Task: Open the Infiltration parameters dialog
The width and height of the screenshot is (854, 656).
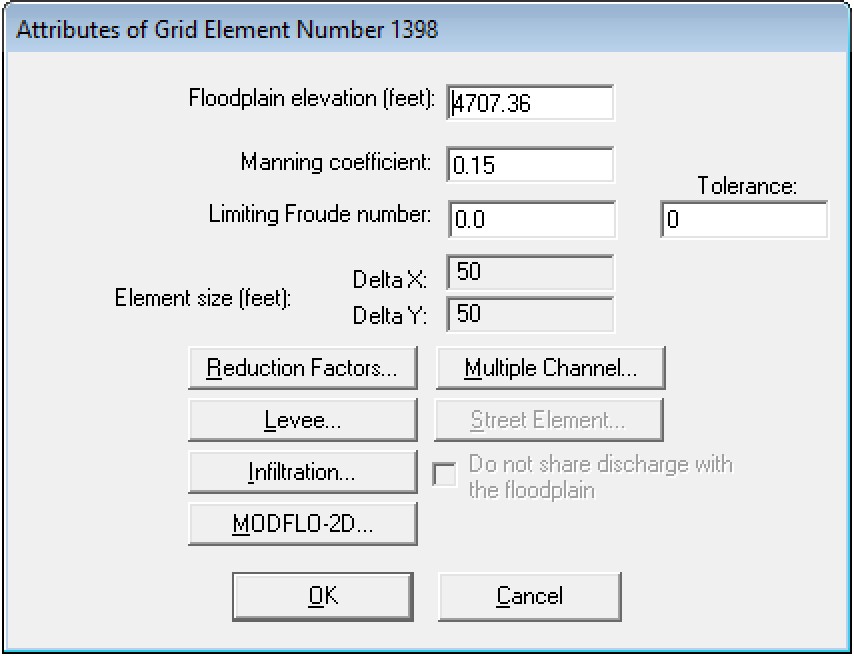Action: pyautogui.click(x=302, y=471)
